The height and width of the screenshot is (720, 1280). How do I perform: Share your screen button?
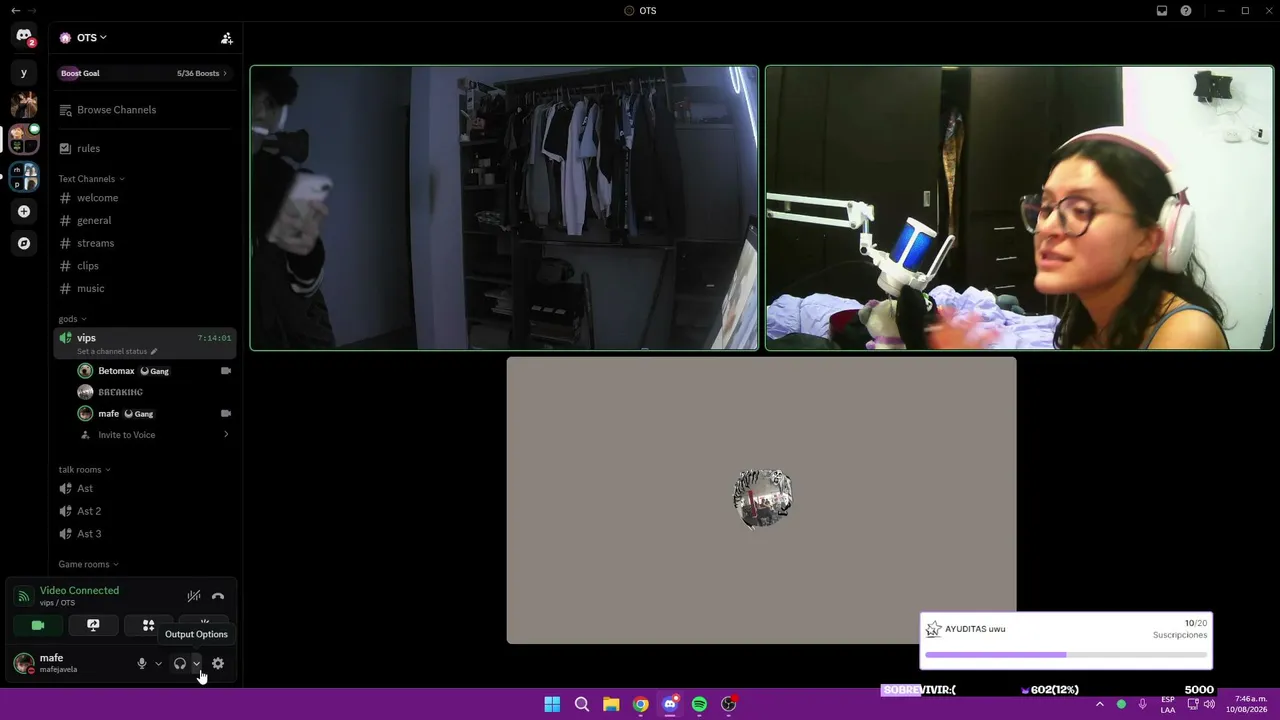click(x=93, y=625)
